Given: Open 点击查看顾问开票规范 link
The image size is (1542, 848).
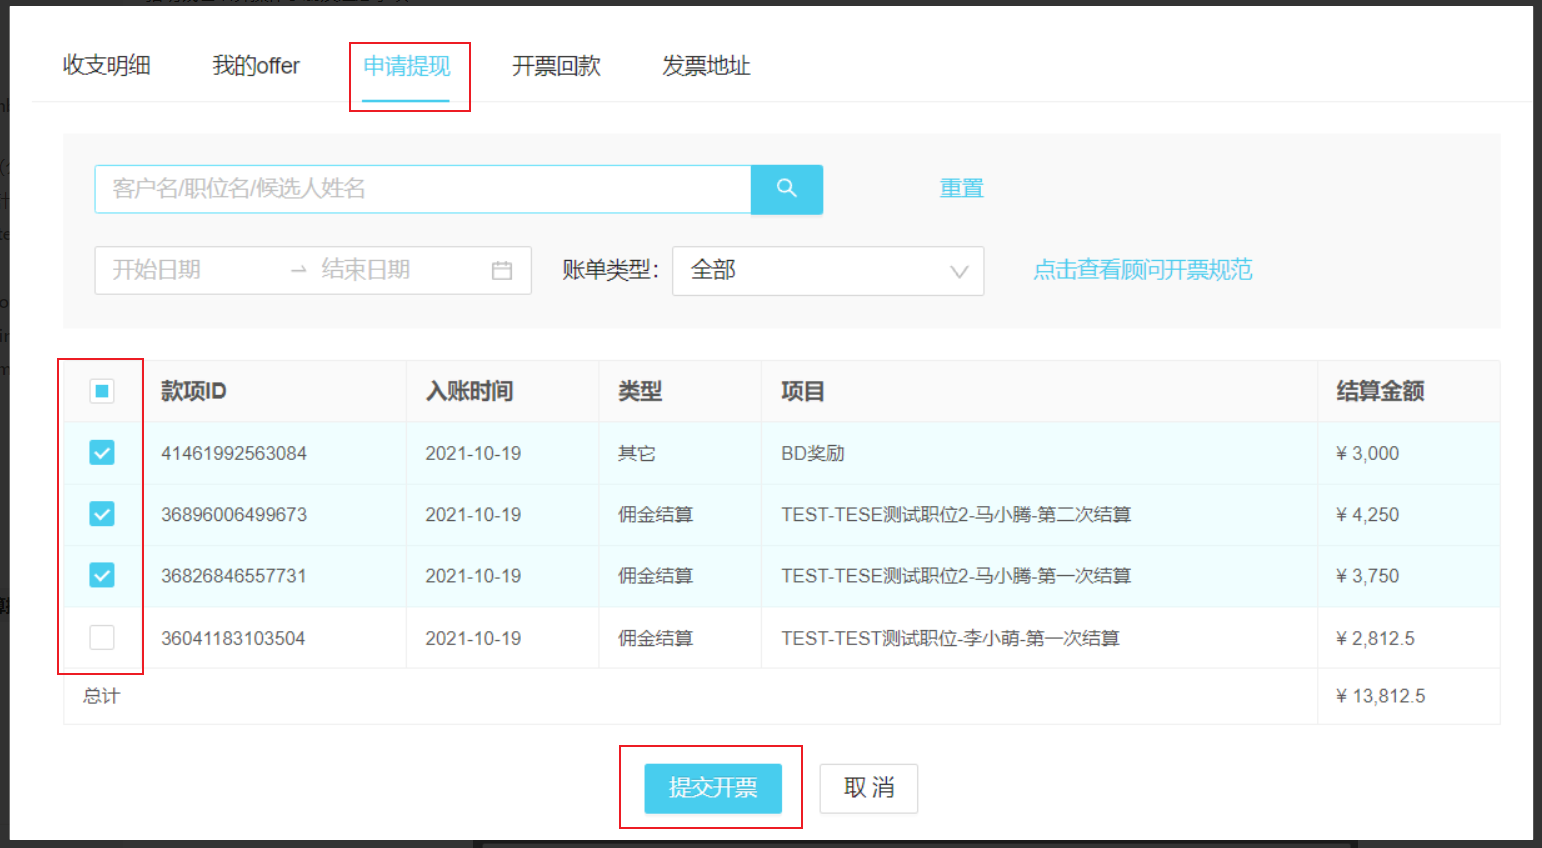Looking at the screenshot, I should pyautogui.click(x=1143, y=270).
